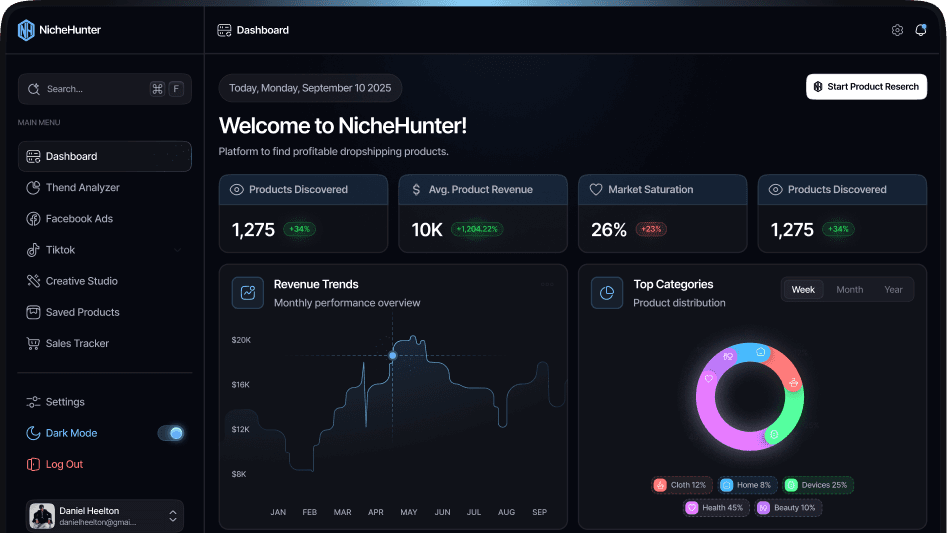
Task: Click the date pill showing September 10 2025
Action: coord(310,88)
